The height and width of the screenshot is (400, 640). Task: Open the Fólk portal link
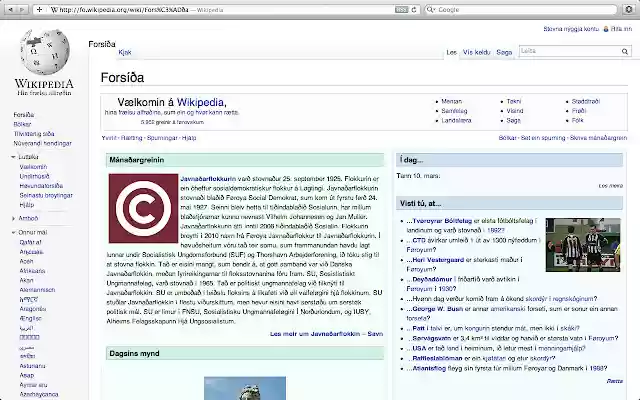tap(578, 120)
